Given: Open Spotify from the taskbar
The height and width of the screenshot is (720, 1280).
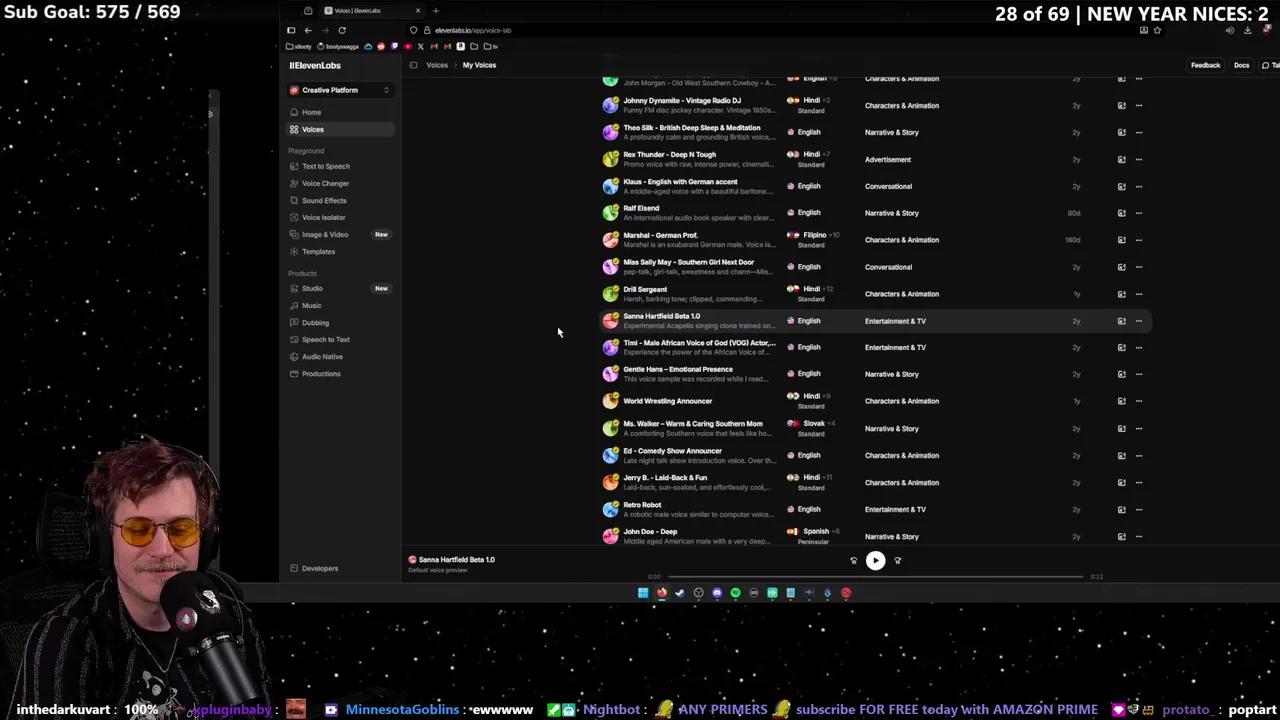Looking at the screenshot, I should tap(735, 593).
